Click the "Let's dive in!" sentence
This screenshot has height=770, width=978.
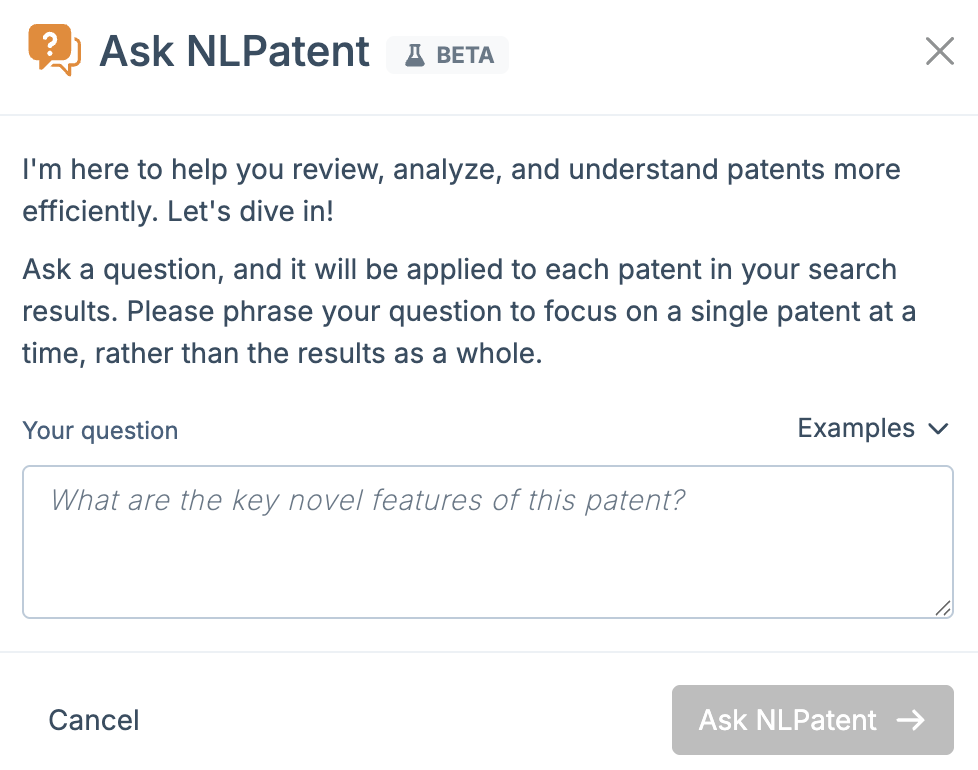click(260, 212)
